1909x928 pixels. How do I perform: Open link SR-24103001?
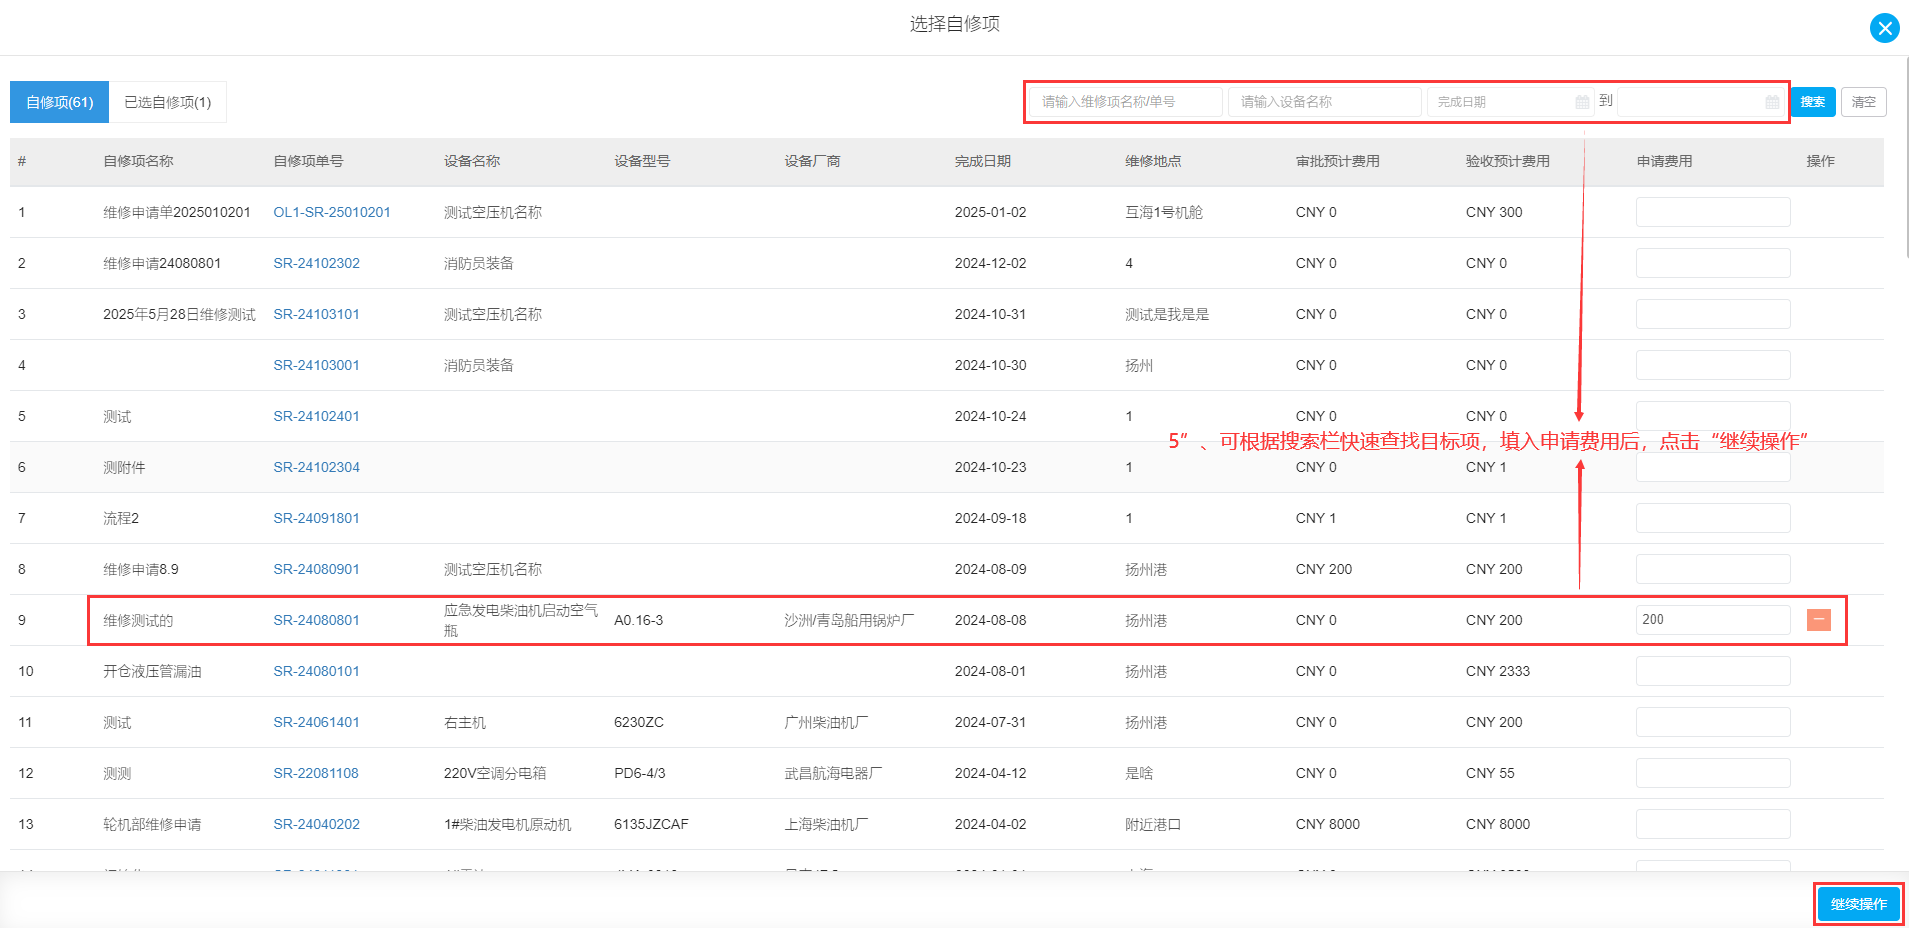click(316, 365)
